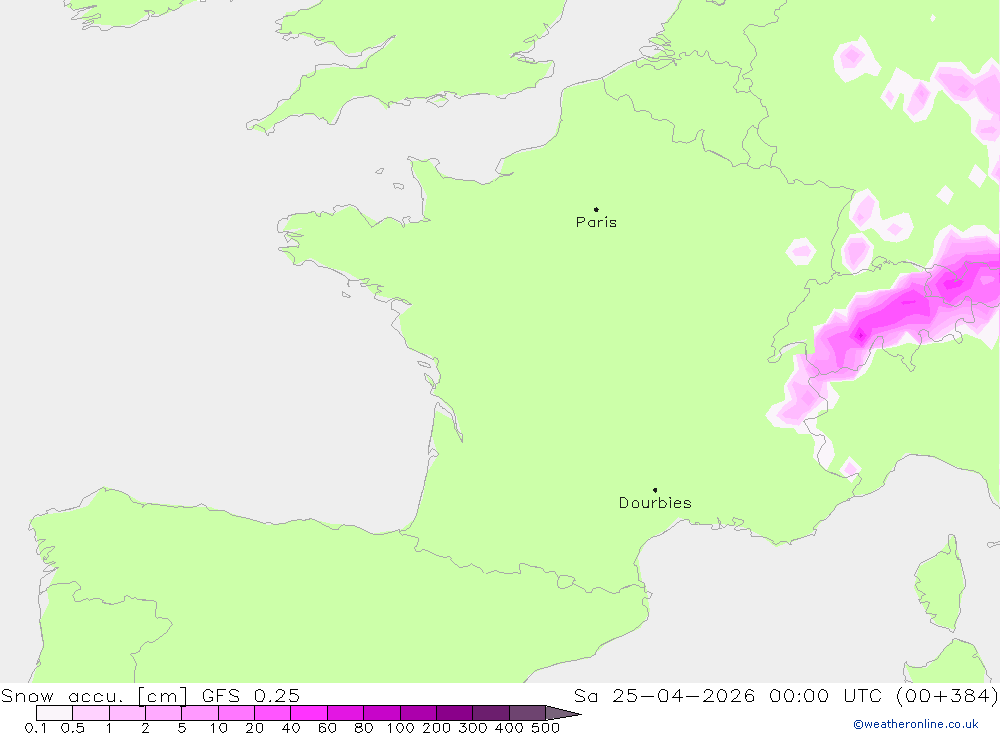Click the legend swatch between 10 and 20
The image size is (1000, 733).
point(236,713)
